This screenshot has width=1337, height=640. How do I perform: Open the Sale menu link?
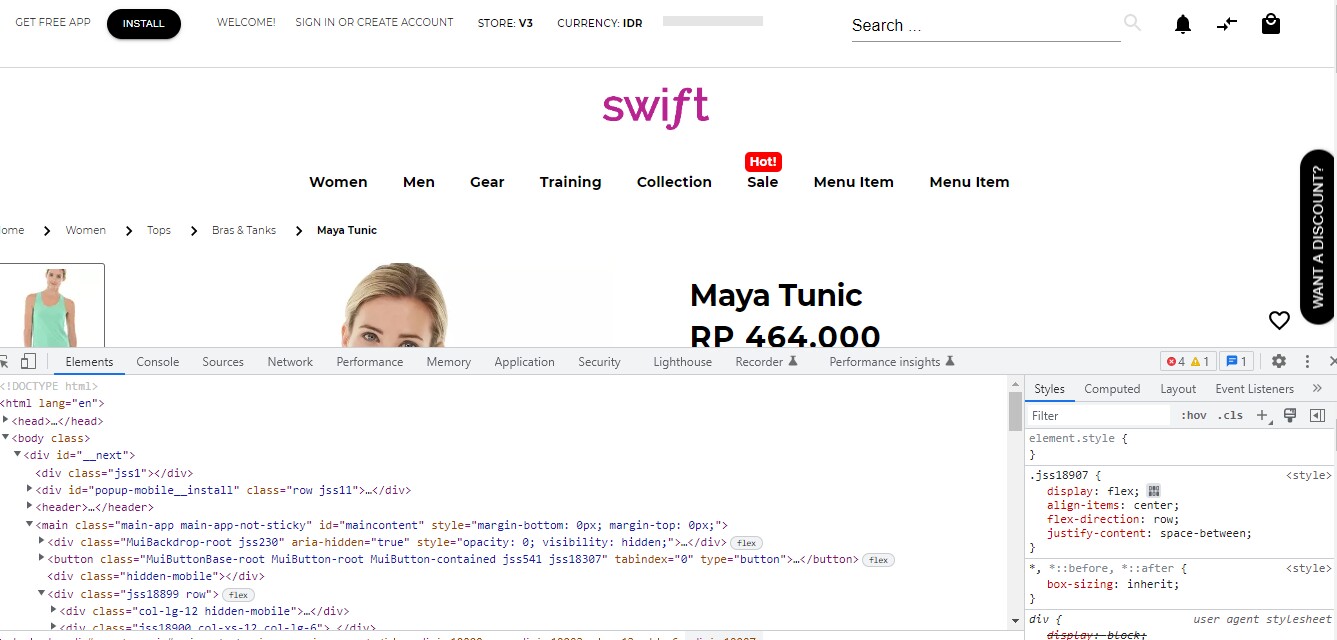coord(762,182)
